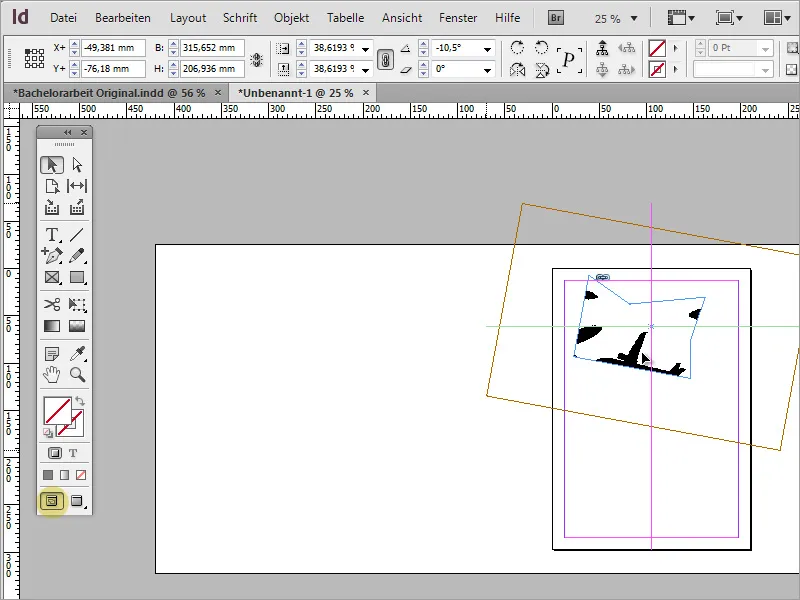The height and width of the screenshot is (600, 800).
Task: Pick the Scissors tool
Action: 52,304
